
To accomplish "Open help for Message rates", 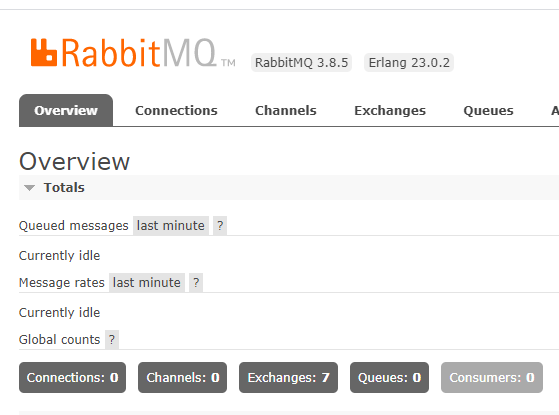I will point(196,283).
